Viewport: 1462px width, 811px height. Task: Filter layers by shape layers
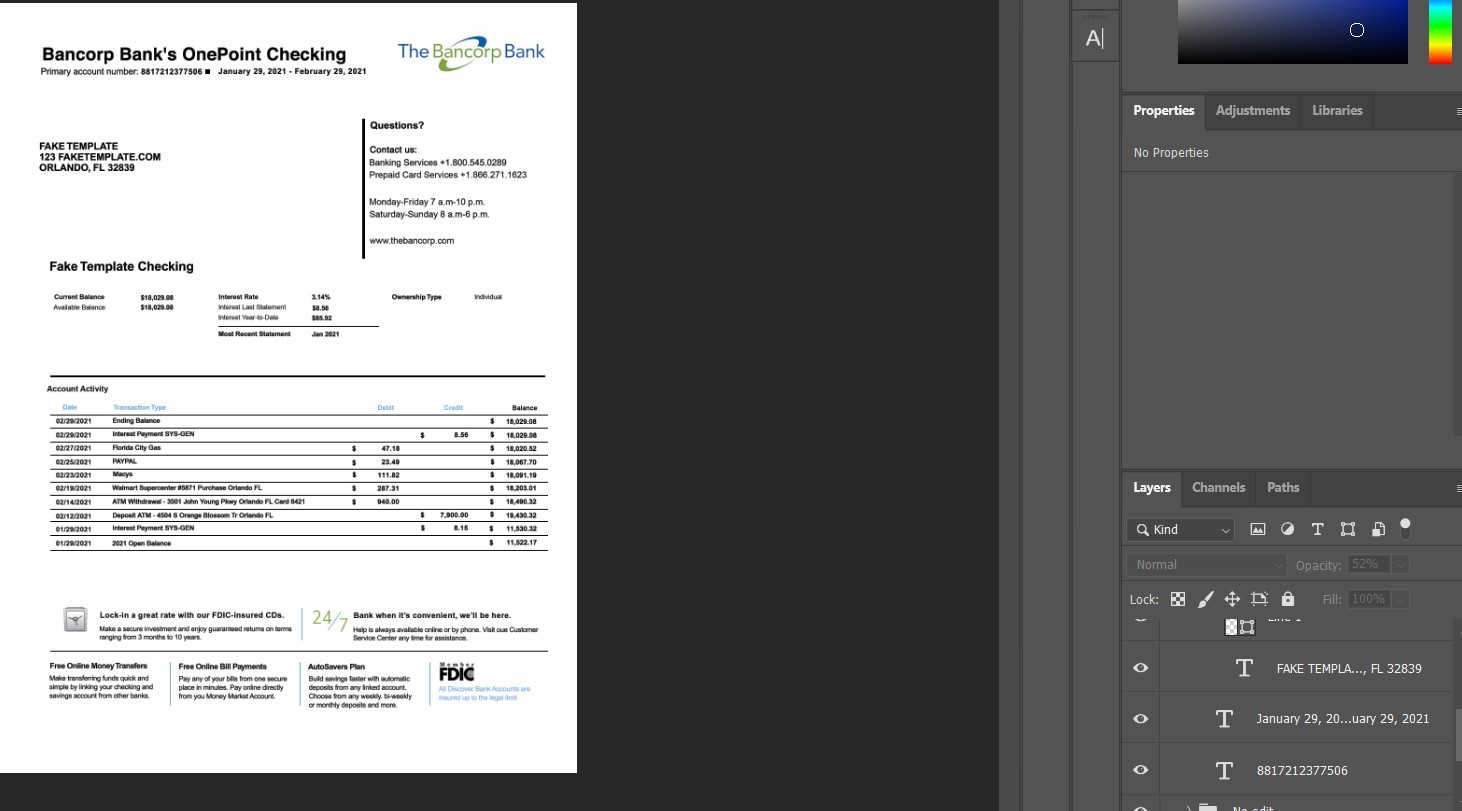[1348, 529]
